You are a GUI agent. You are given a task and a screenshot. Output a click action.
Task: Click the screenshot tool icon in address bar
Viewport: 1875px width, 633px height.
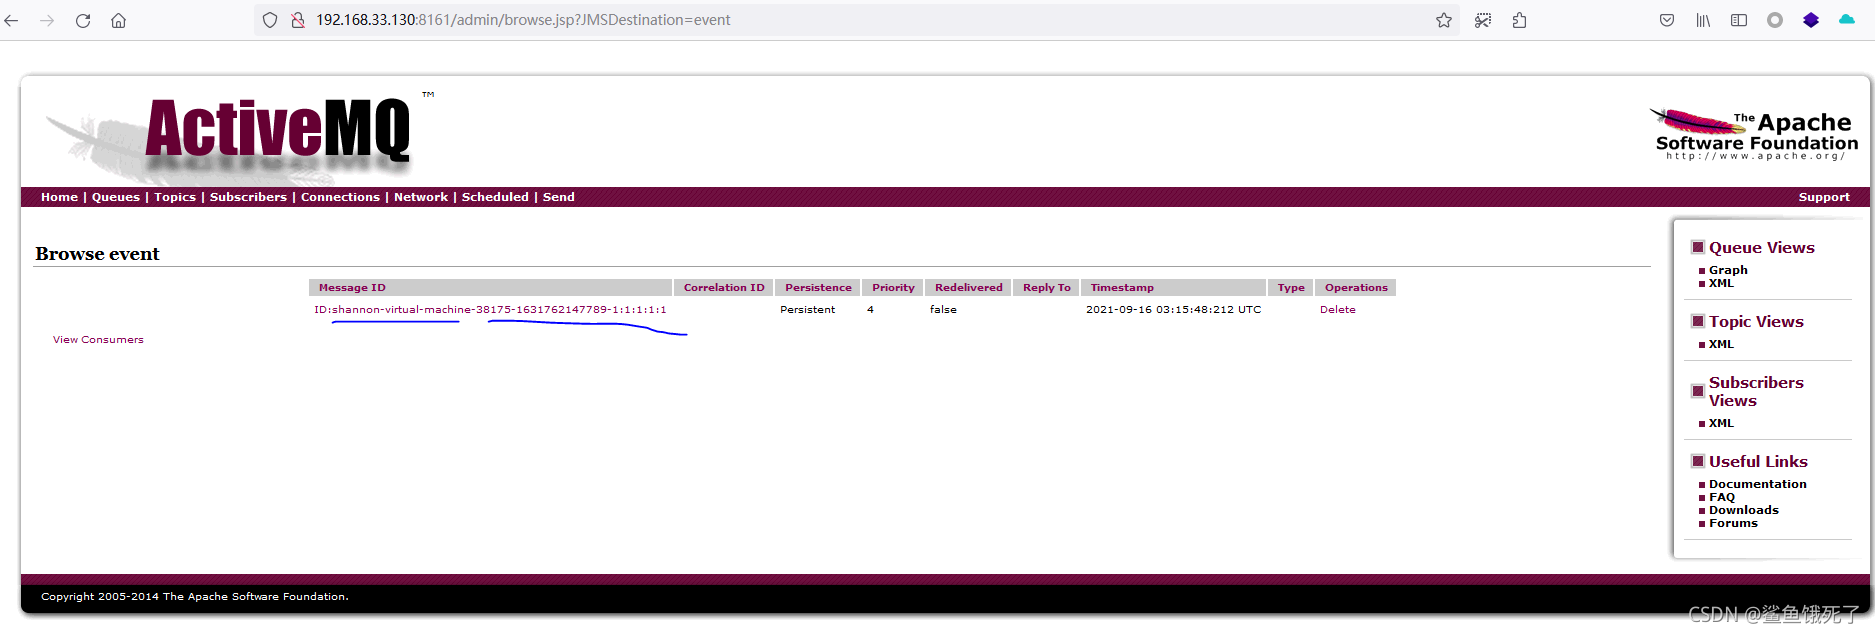(x=1483, y=20)
